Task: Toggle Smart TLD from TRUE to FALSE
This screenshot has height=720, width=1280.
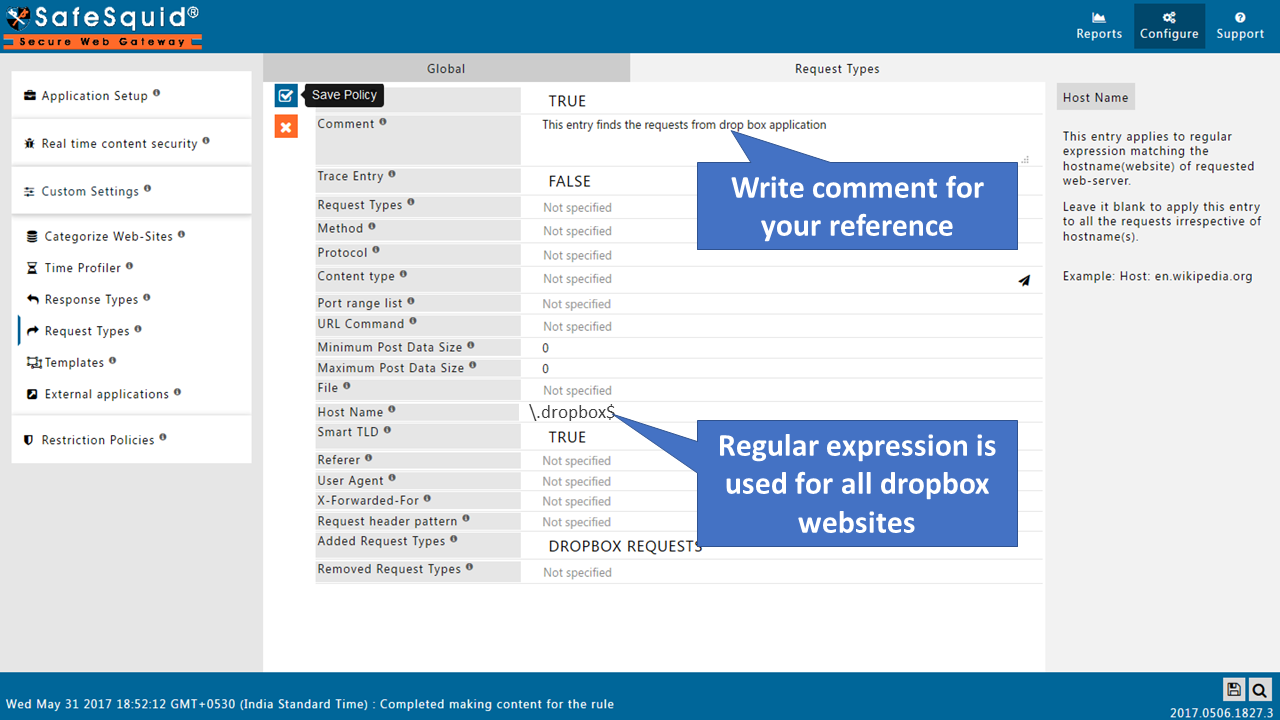Action: pos(567,437)
